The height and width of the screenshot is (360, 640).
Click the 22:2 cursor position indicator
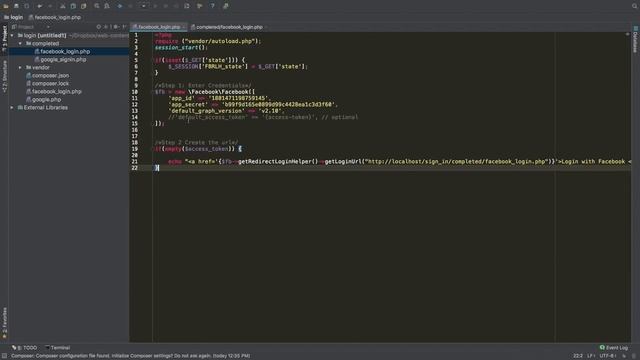tap(578, 356)
